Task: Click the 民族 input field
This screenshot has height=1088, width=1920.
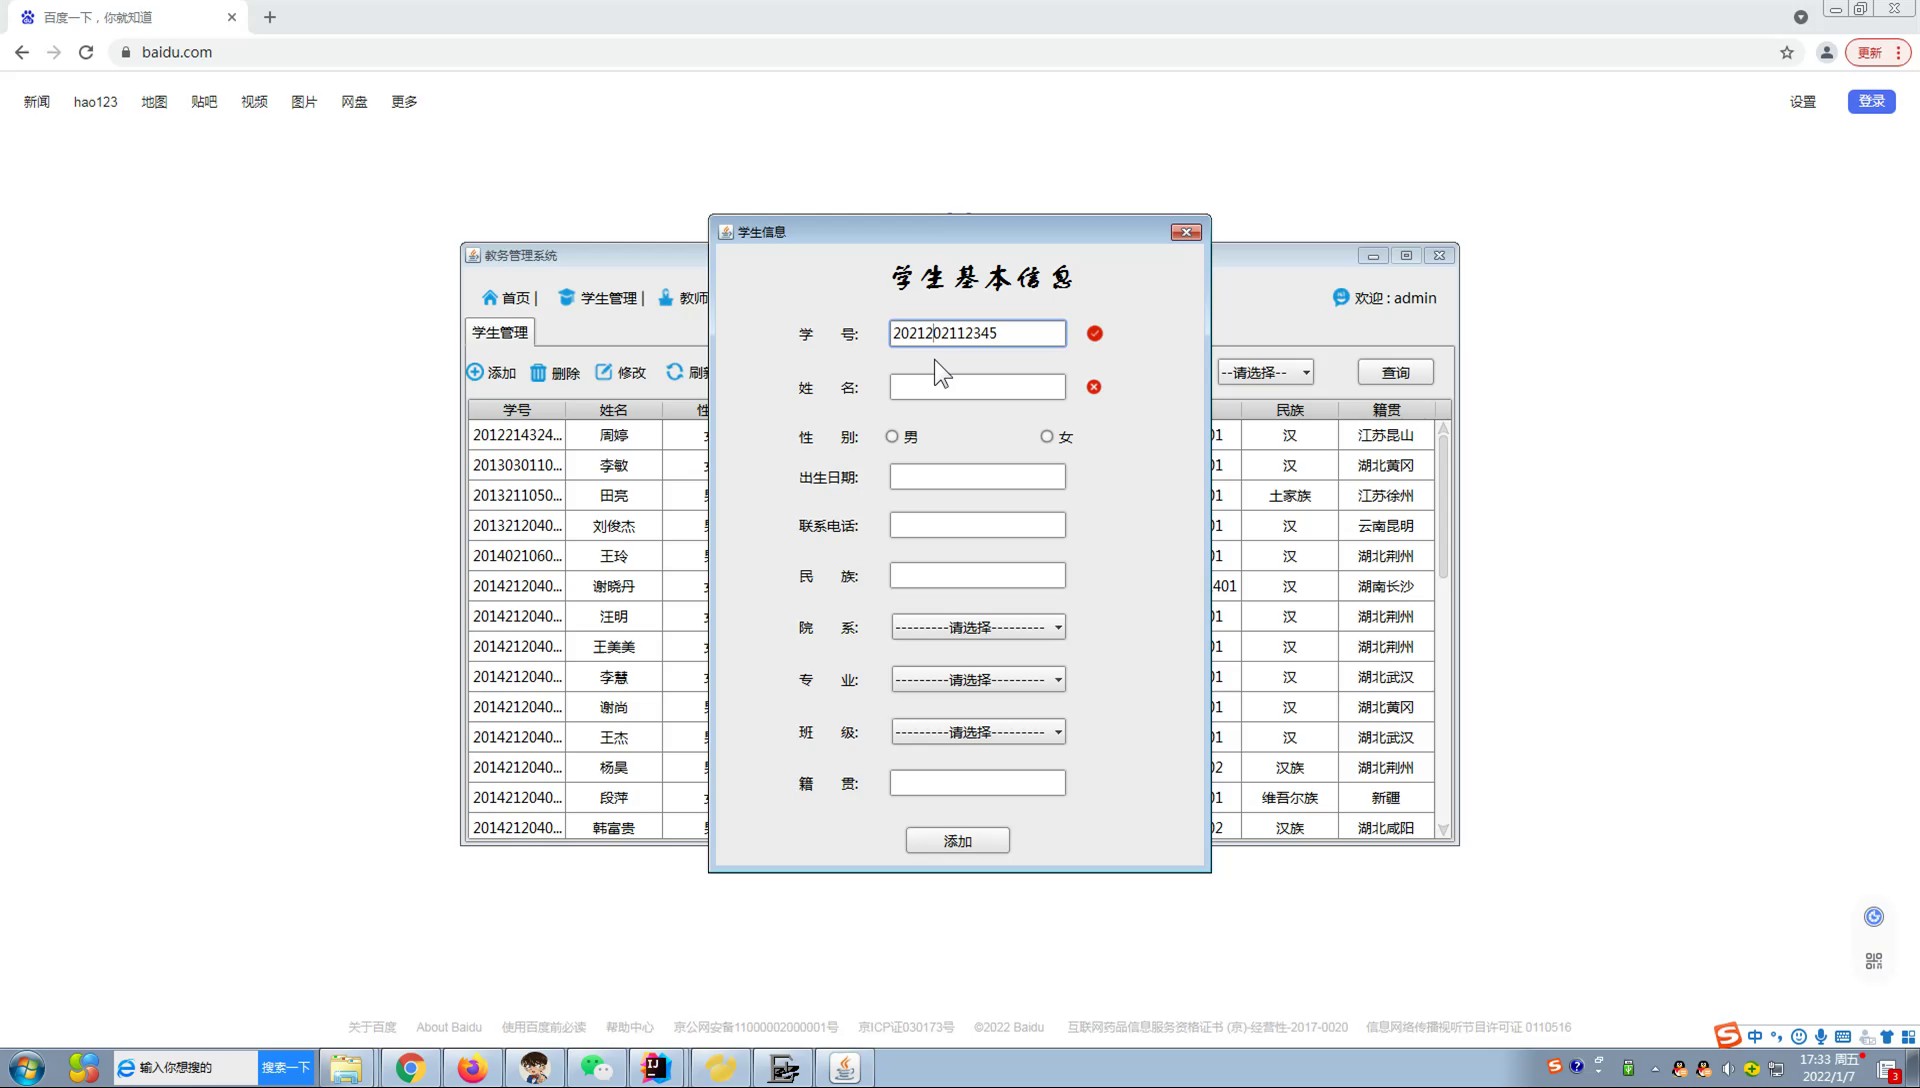Action: pos(978,575)
